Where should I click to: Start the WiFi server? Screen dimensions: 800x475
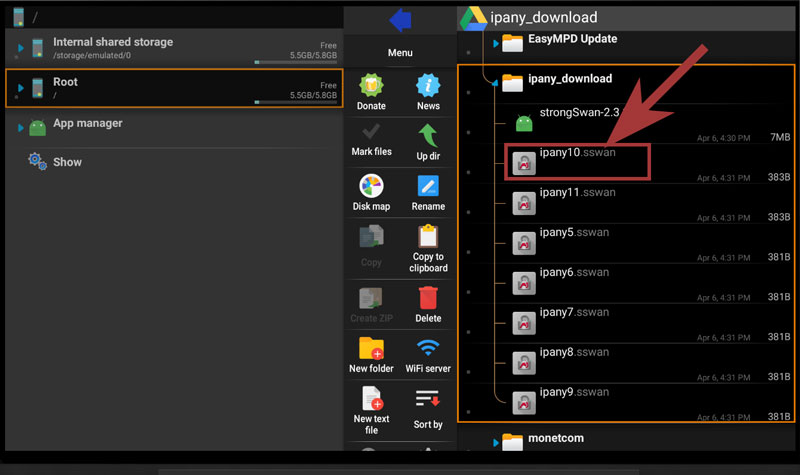pos(428,349)
